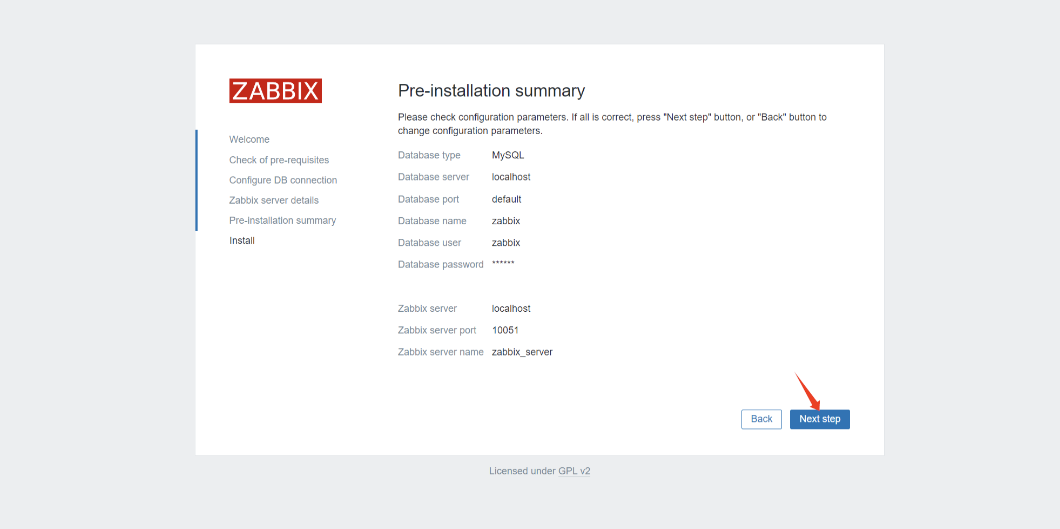Open Configure DB connection step
This screenshot has width=1060, height=529.
tap(283, 180)
